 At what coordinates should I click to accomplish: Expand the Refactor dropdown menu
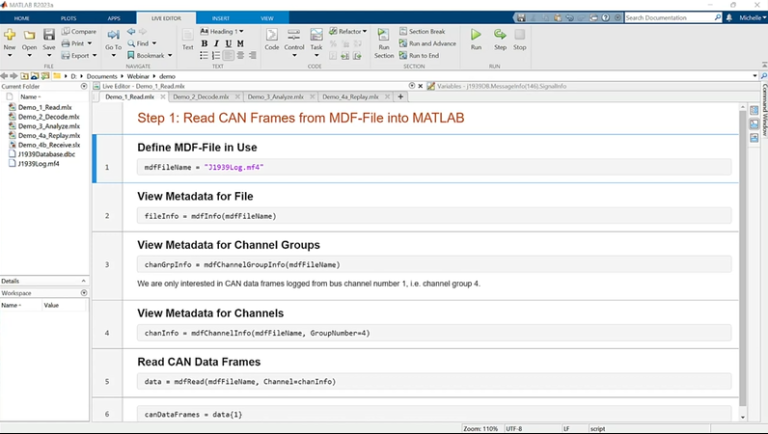tap(349, 31)
